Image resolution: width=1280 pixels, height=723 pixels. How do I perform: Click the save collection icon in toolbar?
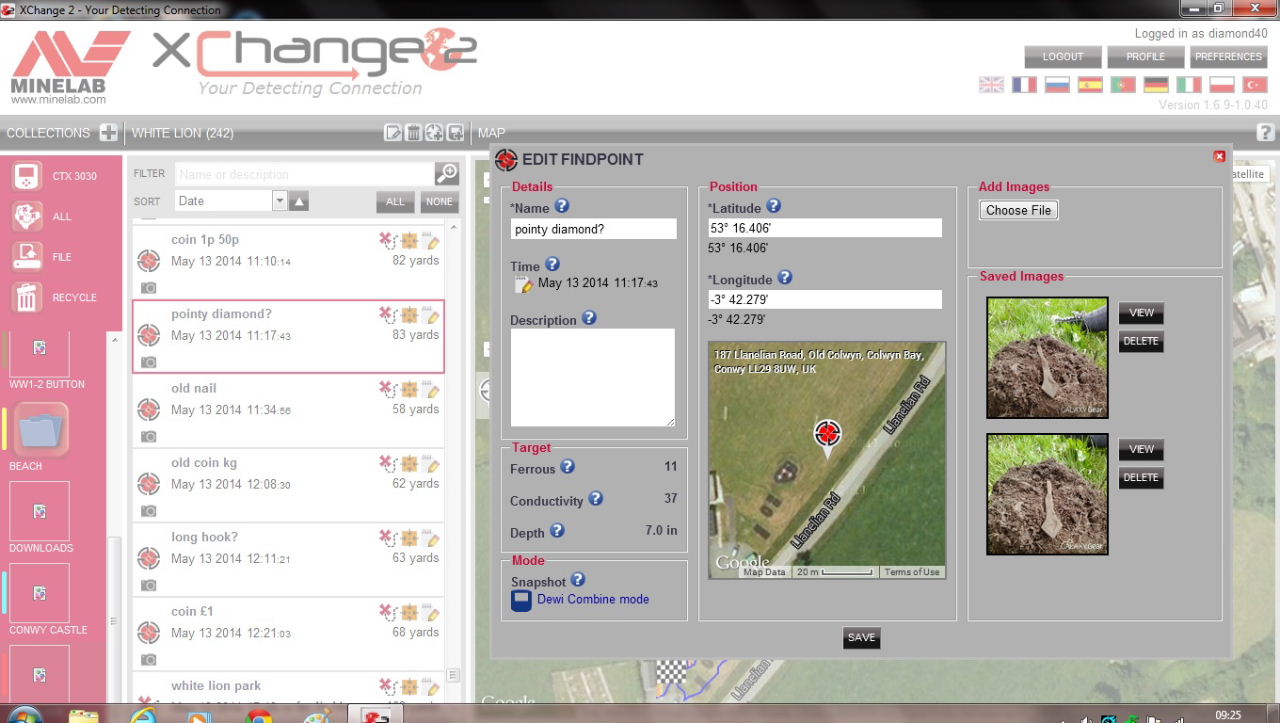click(455, 132)
